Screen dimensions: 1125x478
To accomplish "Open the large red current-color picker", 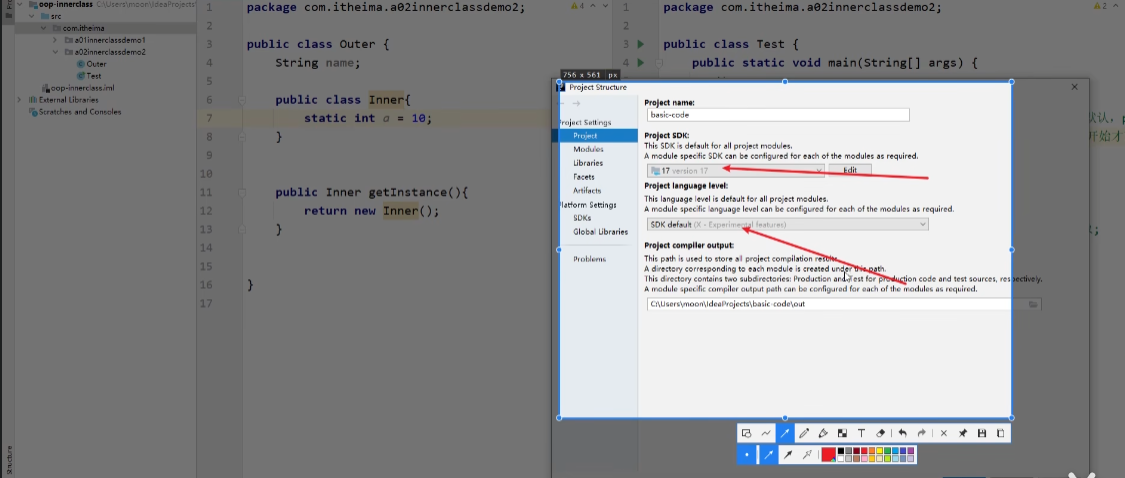I will [829, 454].
